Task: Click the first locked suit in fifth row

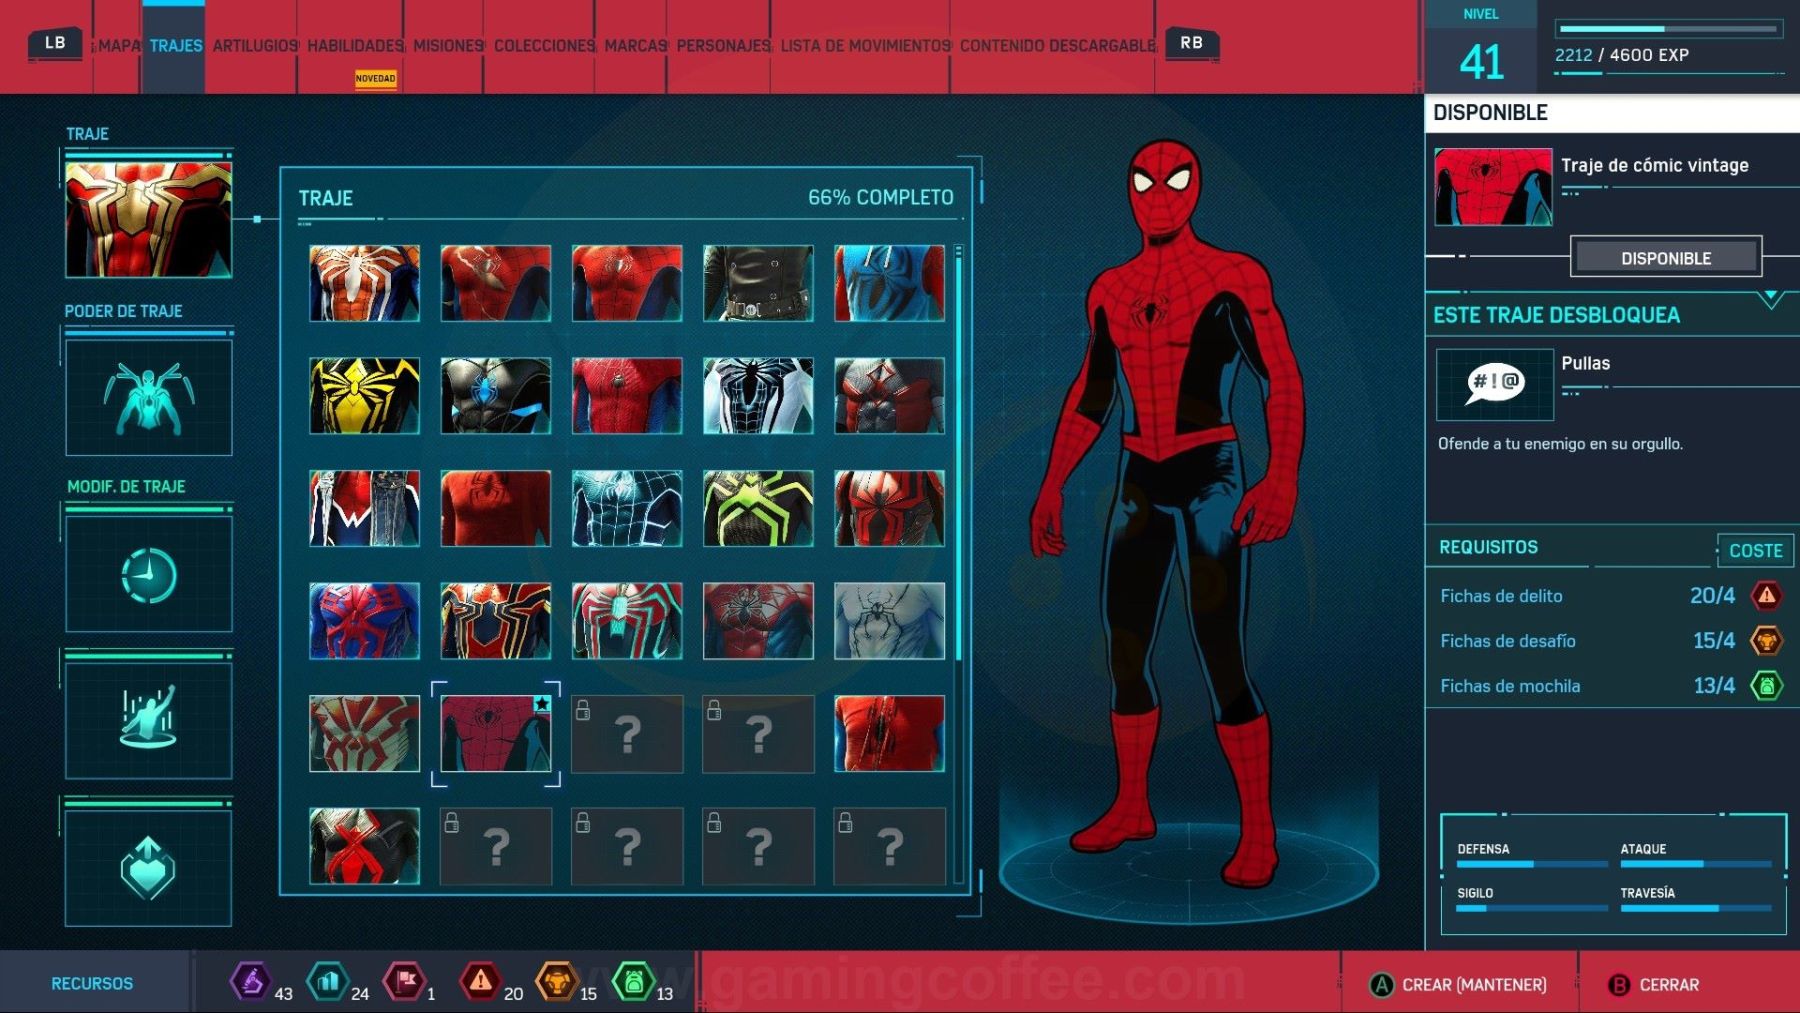Action: pos(627,734)
